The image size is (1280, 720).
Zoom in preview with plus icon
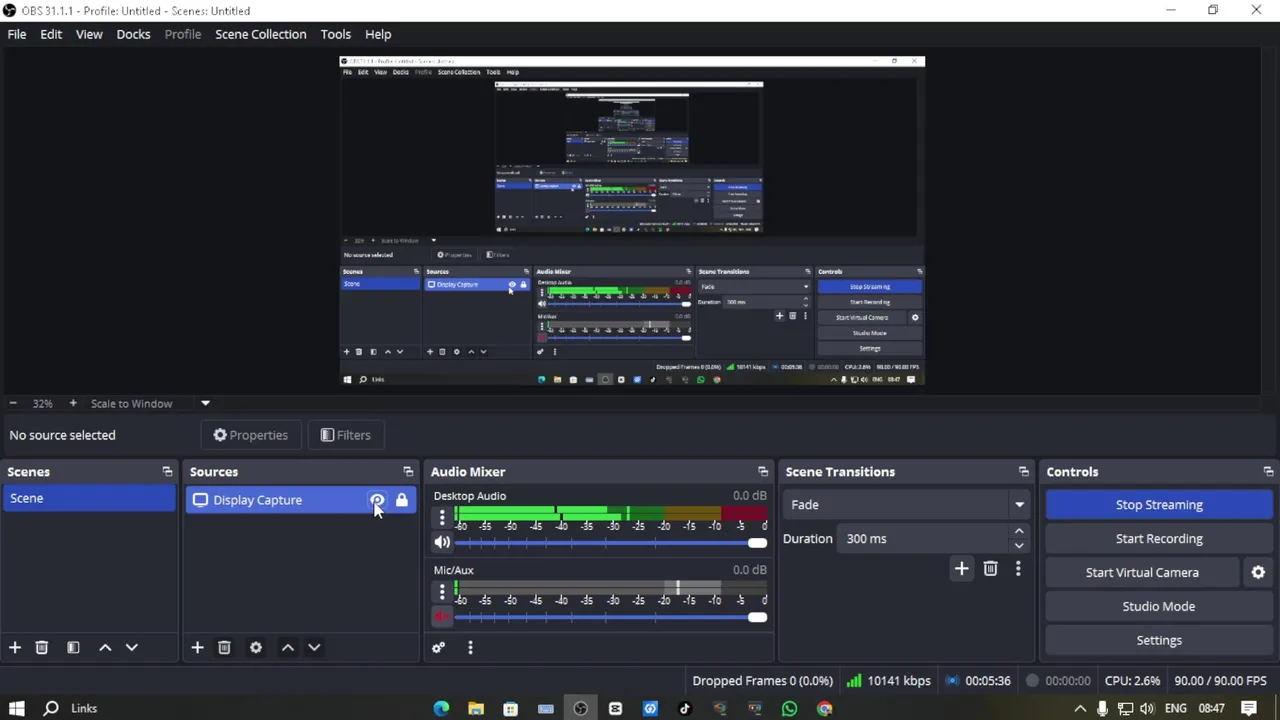tap(72, 403)
